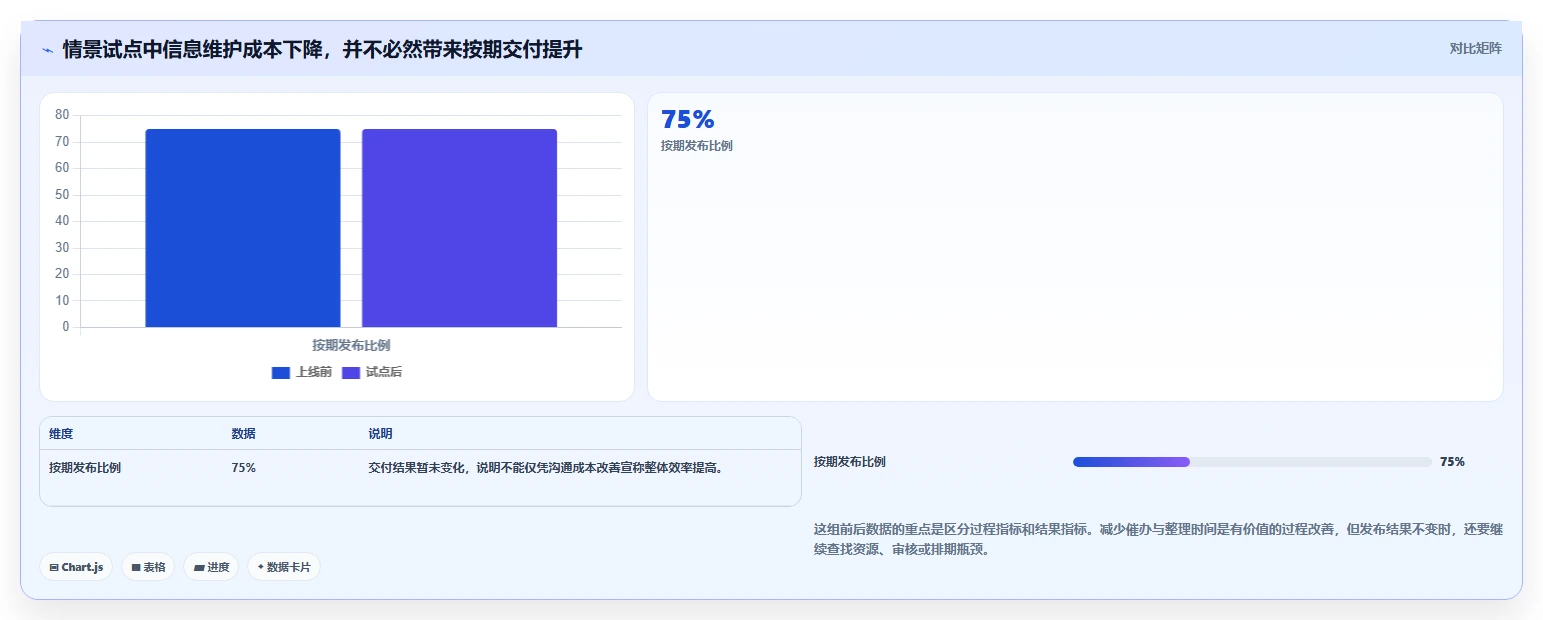The width and height of the screenshot is (1543, 620).
Task: Click the 数据 column header
Action: tap(243, 434)
